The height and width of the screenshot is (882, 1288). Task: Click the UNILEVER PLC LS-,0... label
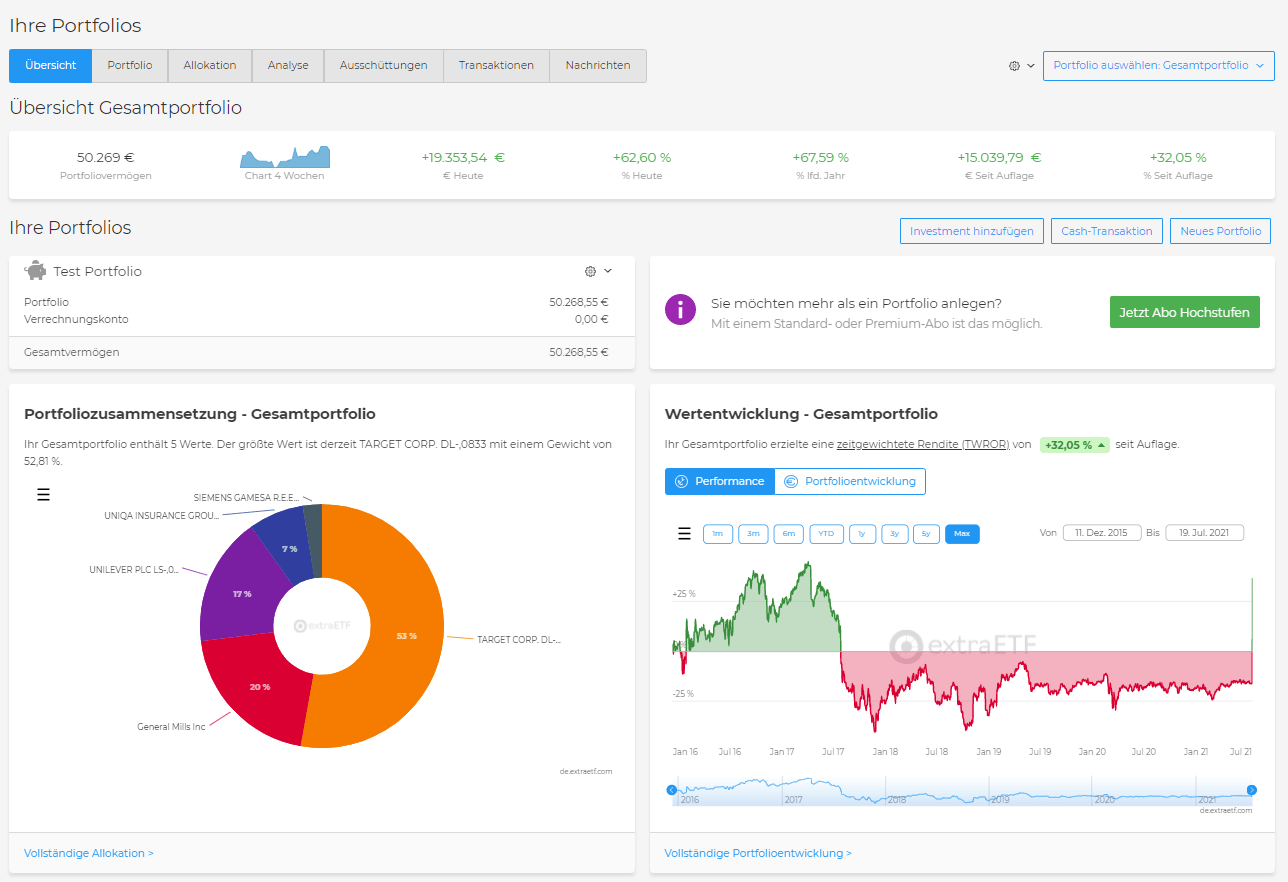134,570
